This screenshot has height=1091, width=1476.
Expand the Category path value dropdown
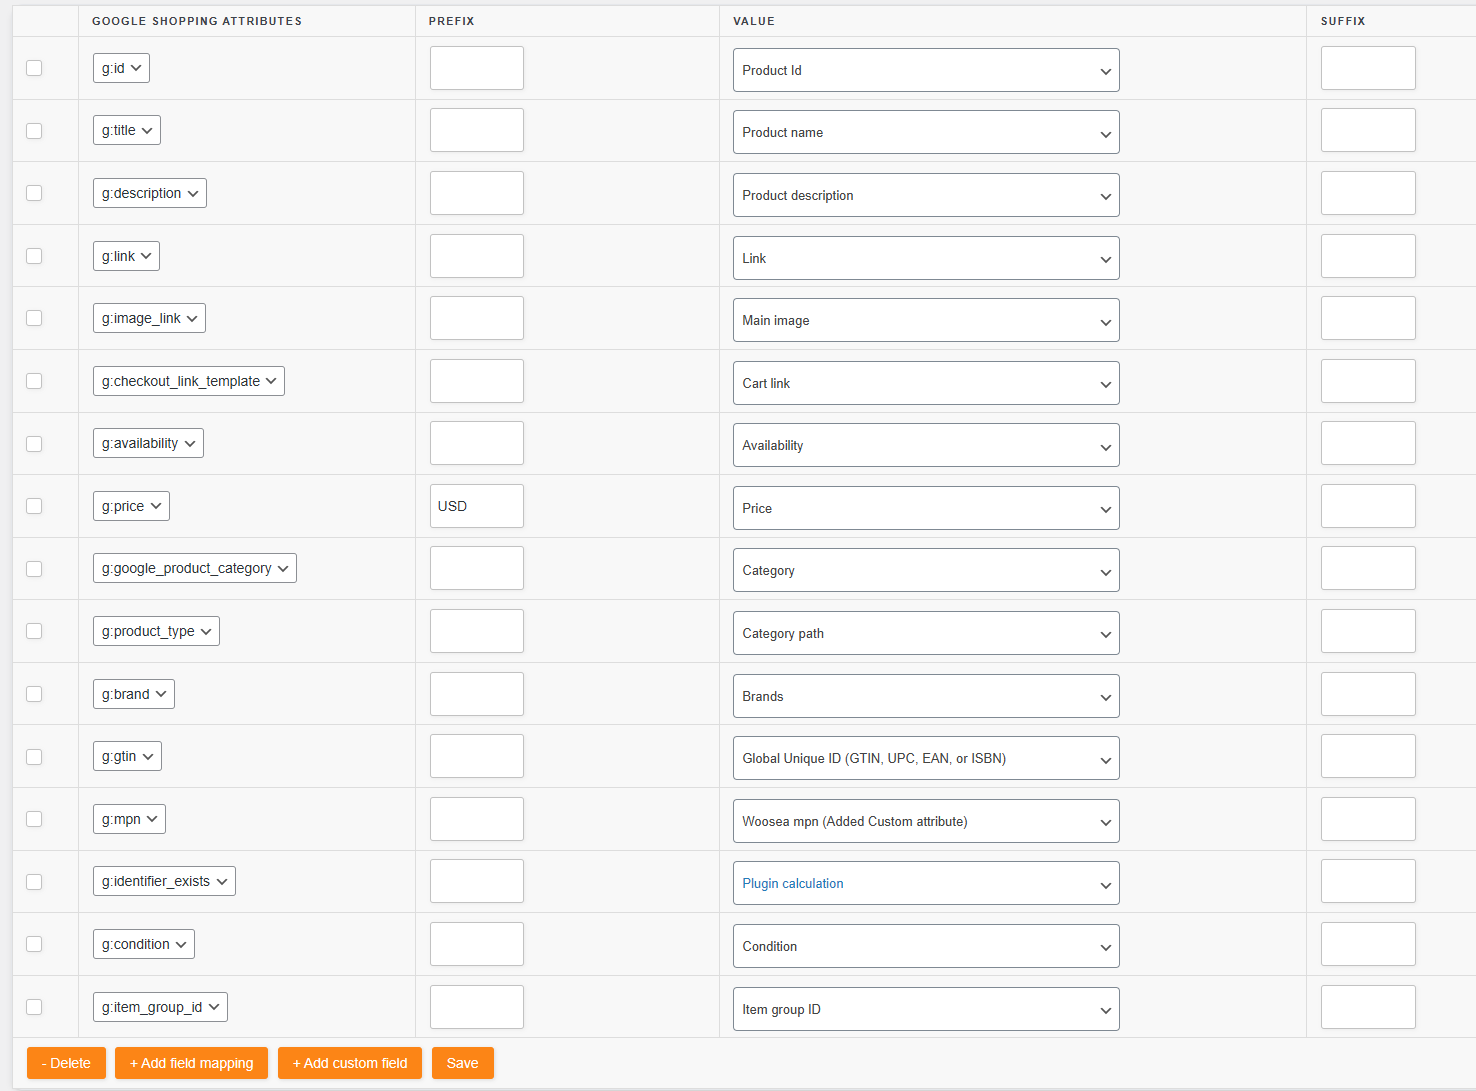(925, 633)
